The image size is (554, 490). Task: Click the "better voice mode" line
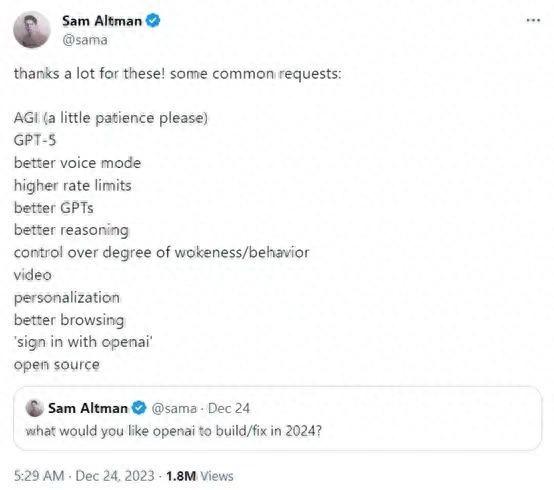(77, 163)
